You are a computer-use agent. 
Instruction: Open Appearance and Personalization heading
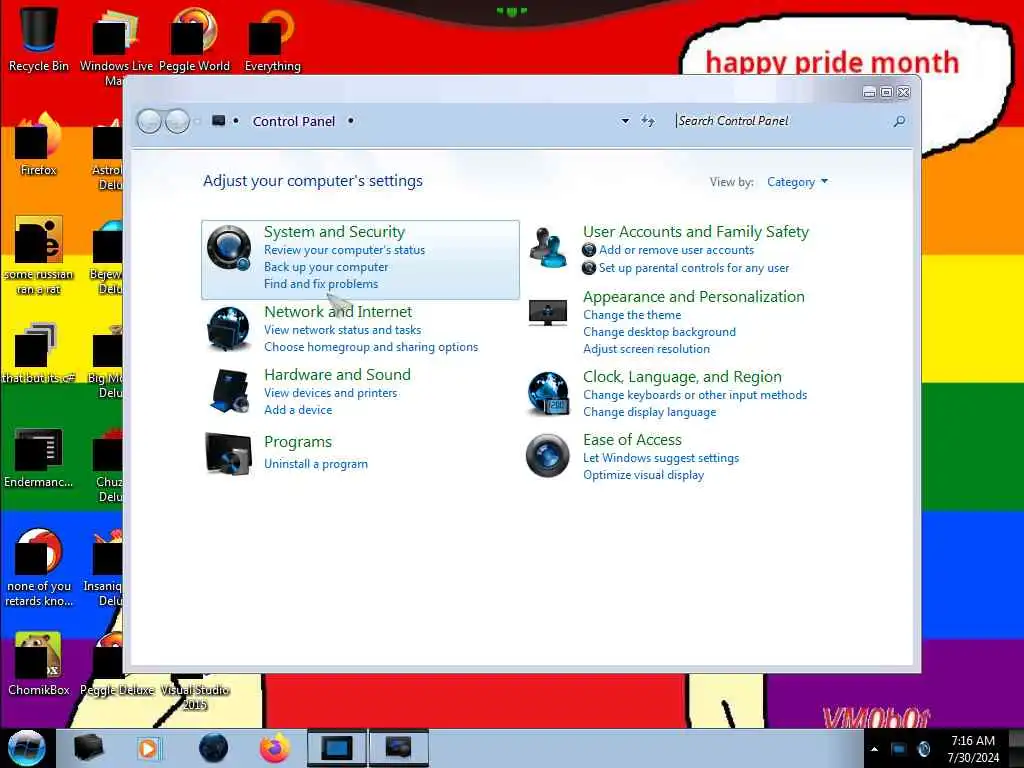click(x=694, y=296)
